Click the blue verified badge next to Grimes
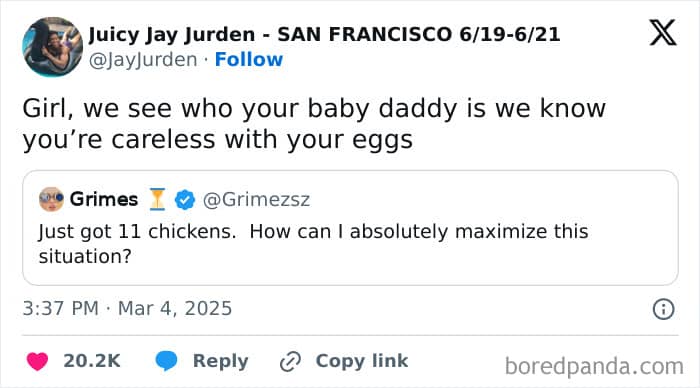The height and width of the screenshot is (388, 700). [x=185, y=200]
